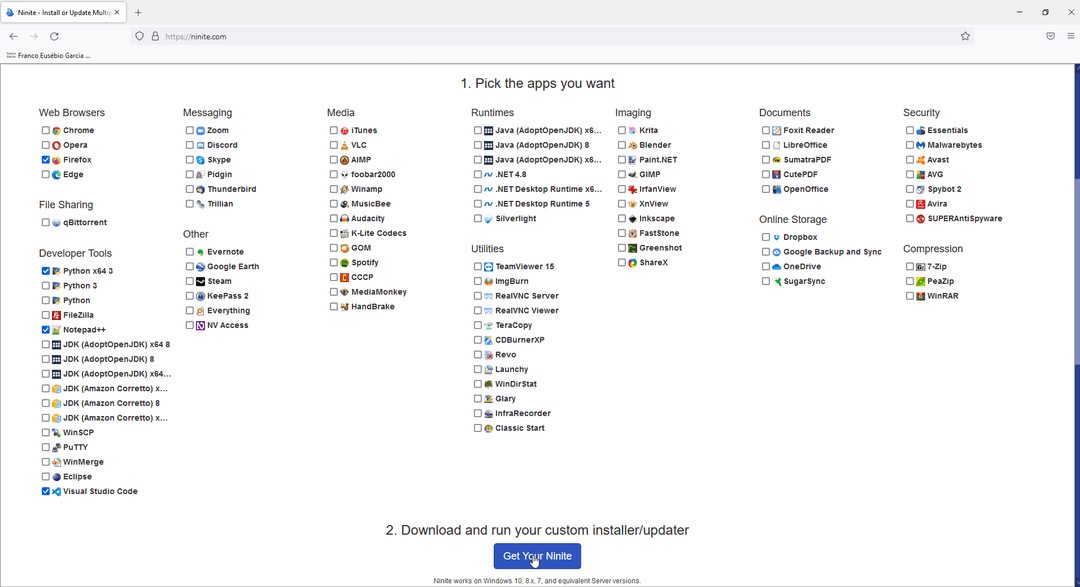Click the TeamViewer 15 icon
Screen dimensions: 1080x587
489,266
